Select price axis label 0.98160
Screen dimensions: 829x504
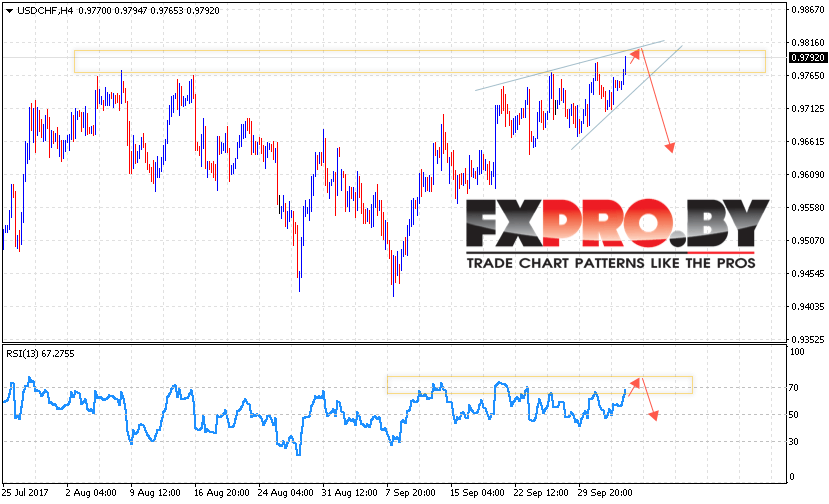808,42
